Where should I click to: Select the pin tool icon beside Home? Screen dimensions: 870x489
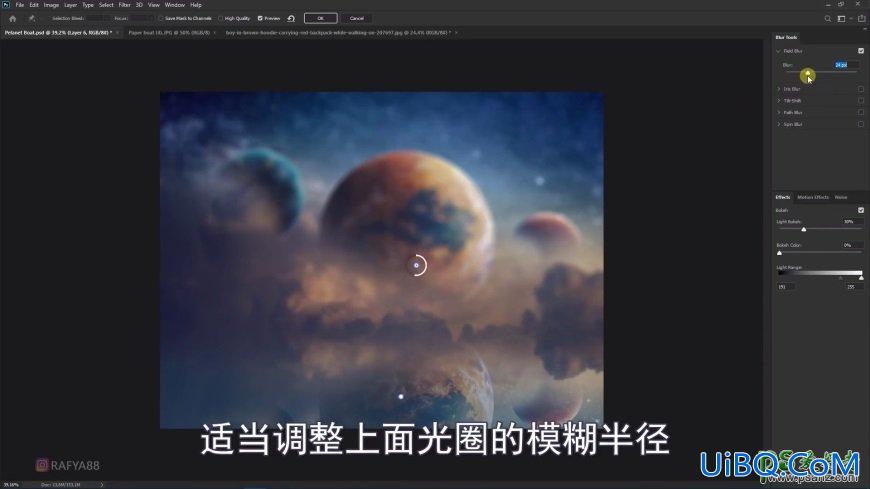32,18
